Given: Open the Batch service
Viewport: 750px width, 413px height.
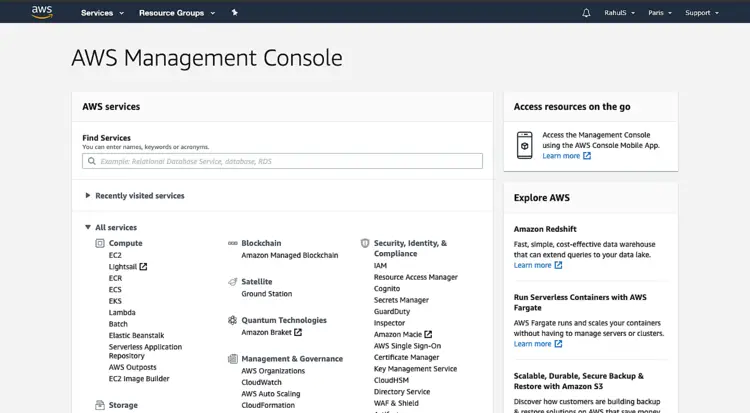Looking at the screenshot, I should point(118,324).
